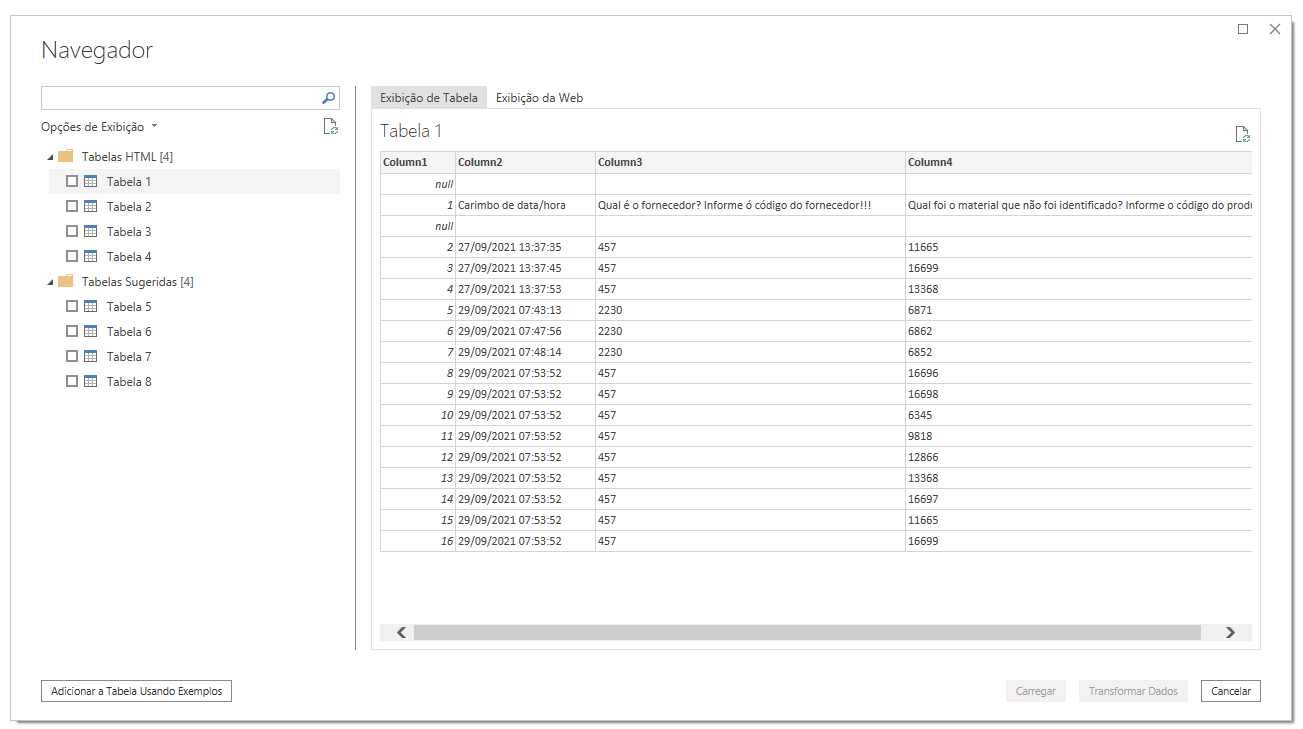Click the cell with value 6852
This screenshot has width=1303, height=729.
pos(1078,352)
